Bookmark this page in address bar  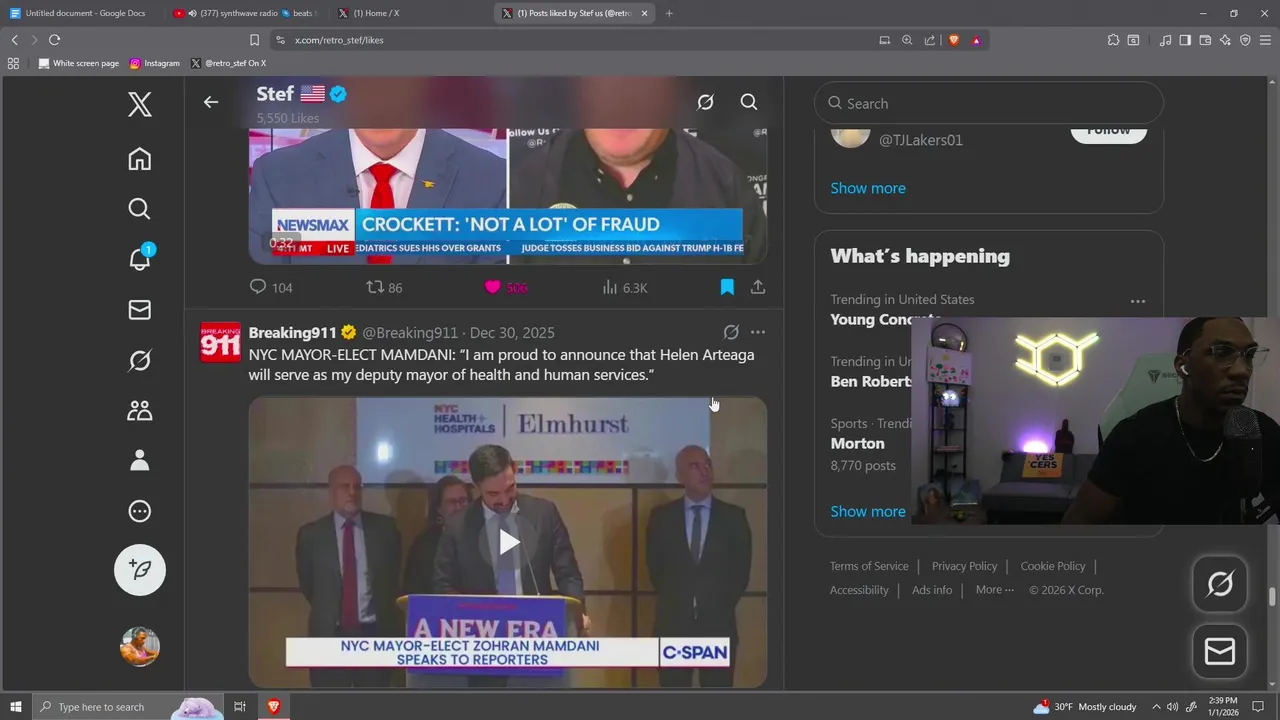click(254, 40)
